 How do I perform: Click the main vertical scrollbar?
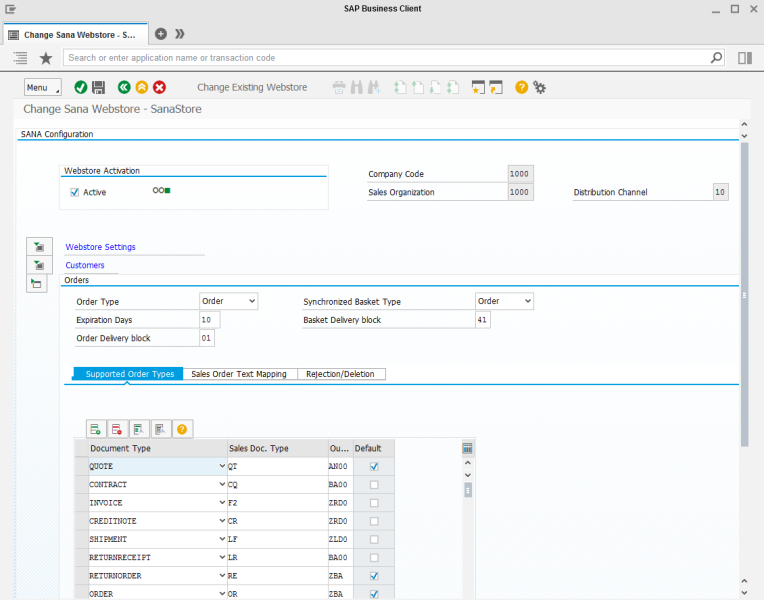(744, 295)
